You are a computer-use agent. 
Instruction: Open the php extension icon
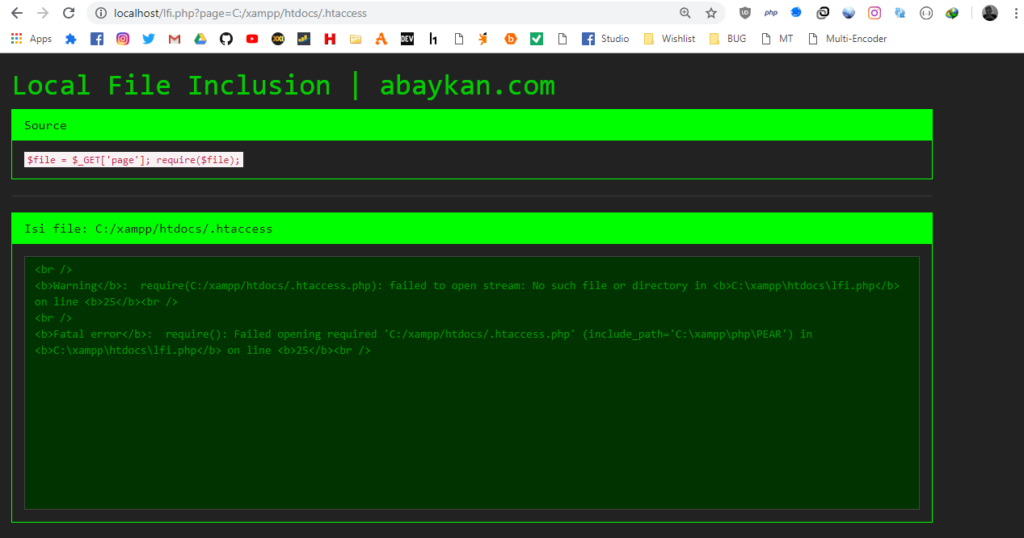click(x=771, y=12)
